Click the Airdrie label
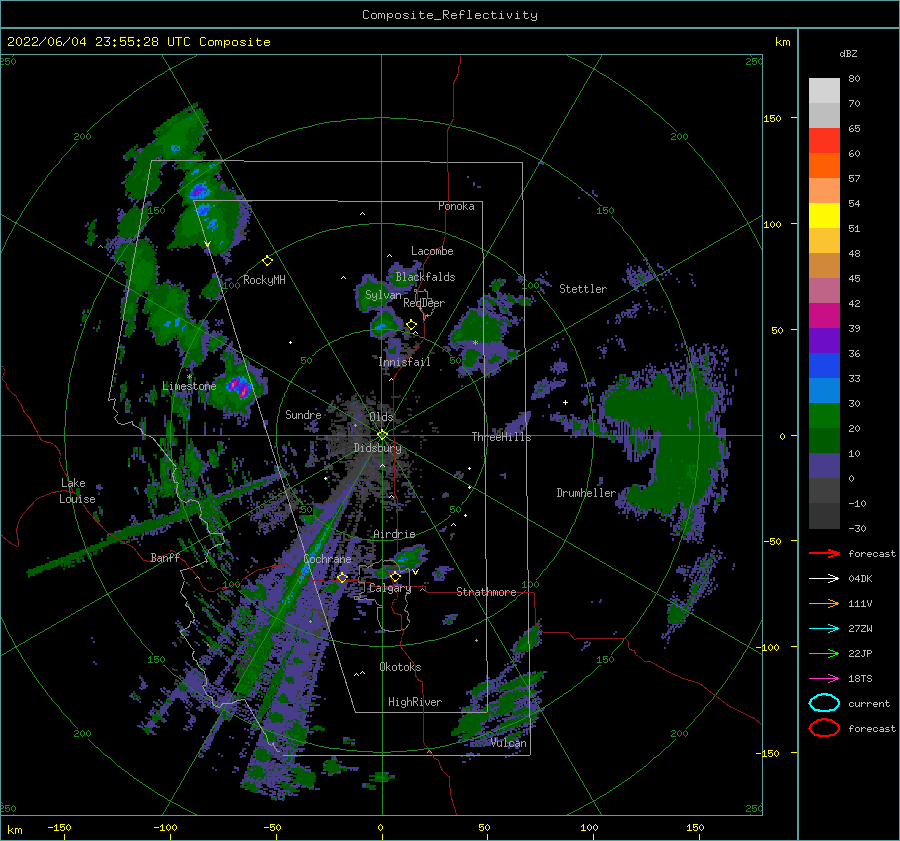This screenshot has width=900, height=841. pyautogui.click(x=394, y=534)
